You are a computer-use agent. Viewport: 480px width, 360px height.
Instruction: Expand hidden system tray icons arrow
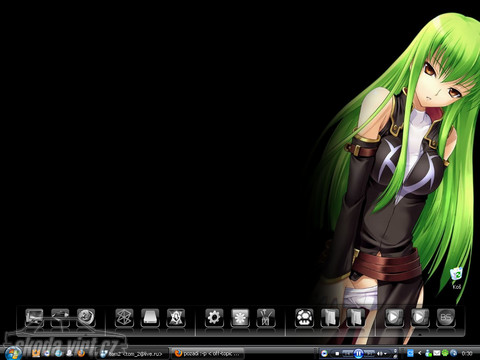tap(419, 353)
